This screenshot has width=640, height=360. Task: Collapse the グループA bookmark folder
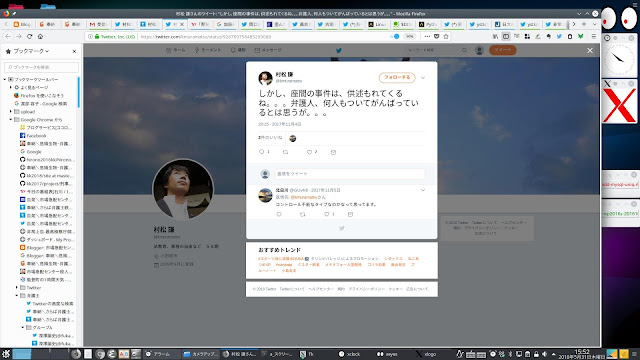point(23,328)
